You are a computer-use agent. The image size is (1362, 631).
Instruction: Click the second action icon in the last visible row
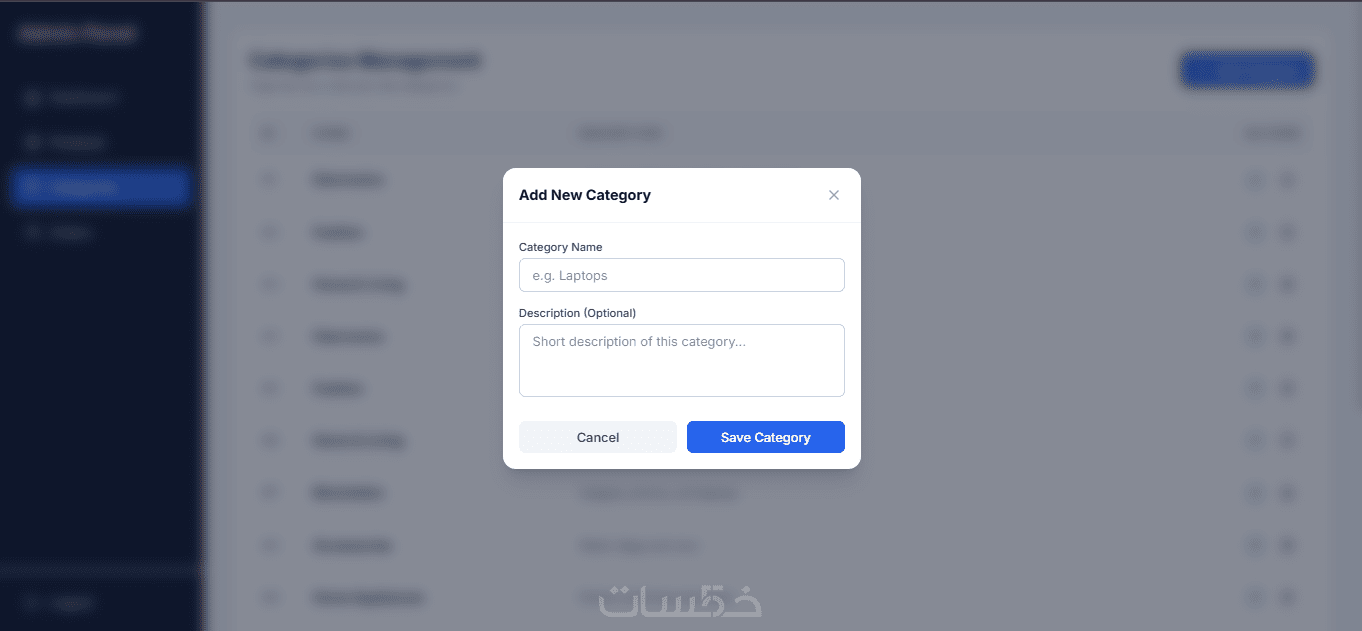pyautogui.click(x=1288, y=597)
